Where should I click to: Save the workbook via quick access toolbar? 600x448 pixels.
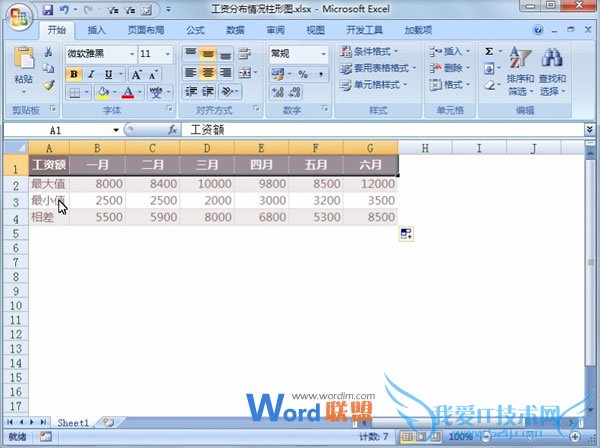(x=48, y=10)
